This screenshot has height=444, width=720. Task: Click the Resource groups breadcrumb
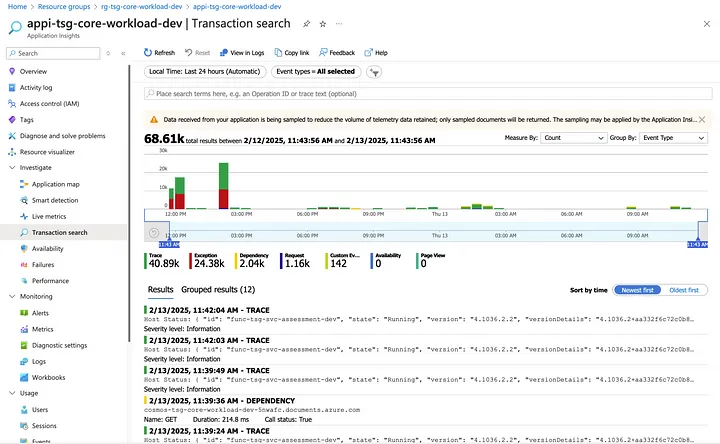click(x=64, y=6)
